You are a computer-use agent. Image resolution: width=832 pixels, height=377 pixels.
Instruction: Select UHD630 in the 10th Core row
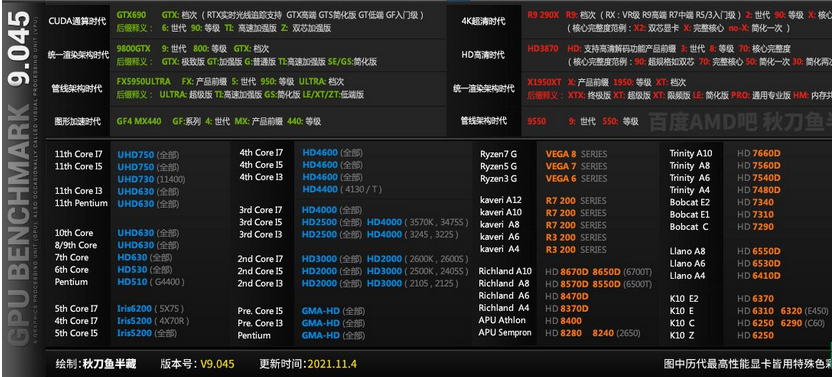(135, 233)
